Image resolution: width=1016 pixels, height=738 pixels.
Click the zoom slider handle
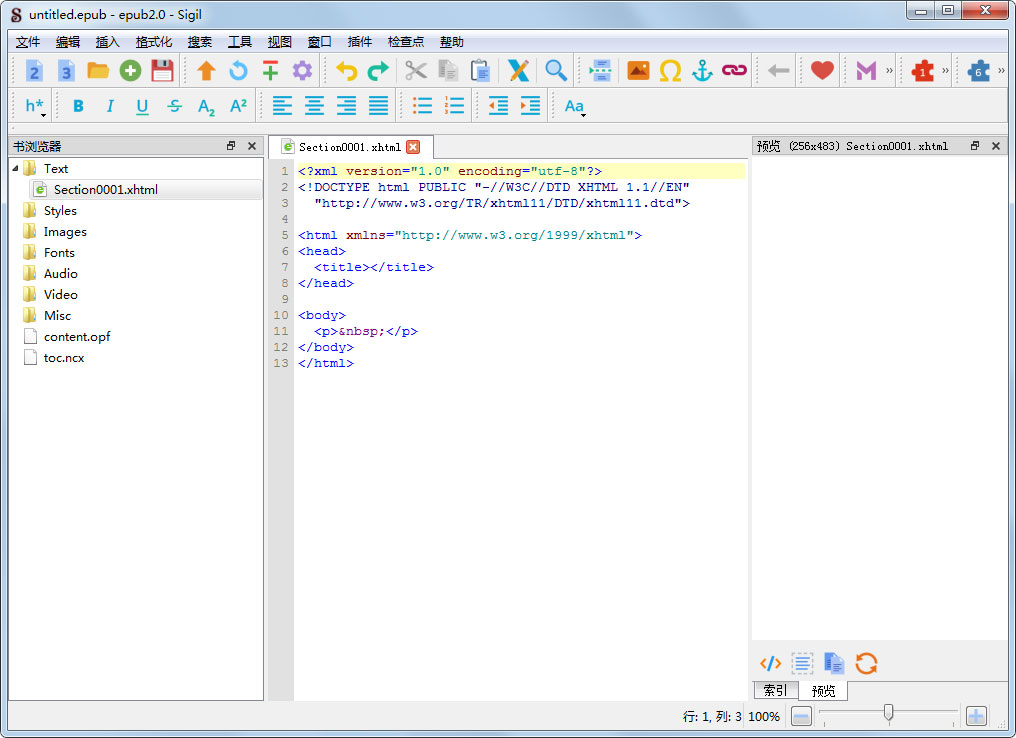[x=888, y=713]
